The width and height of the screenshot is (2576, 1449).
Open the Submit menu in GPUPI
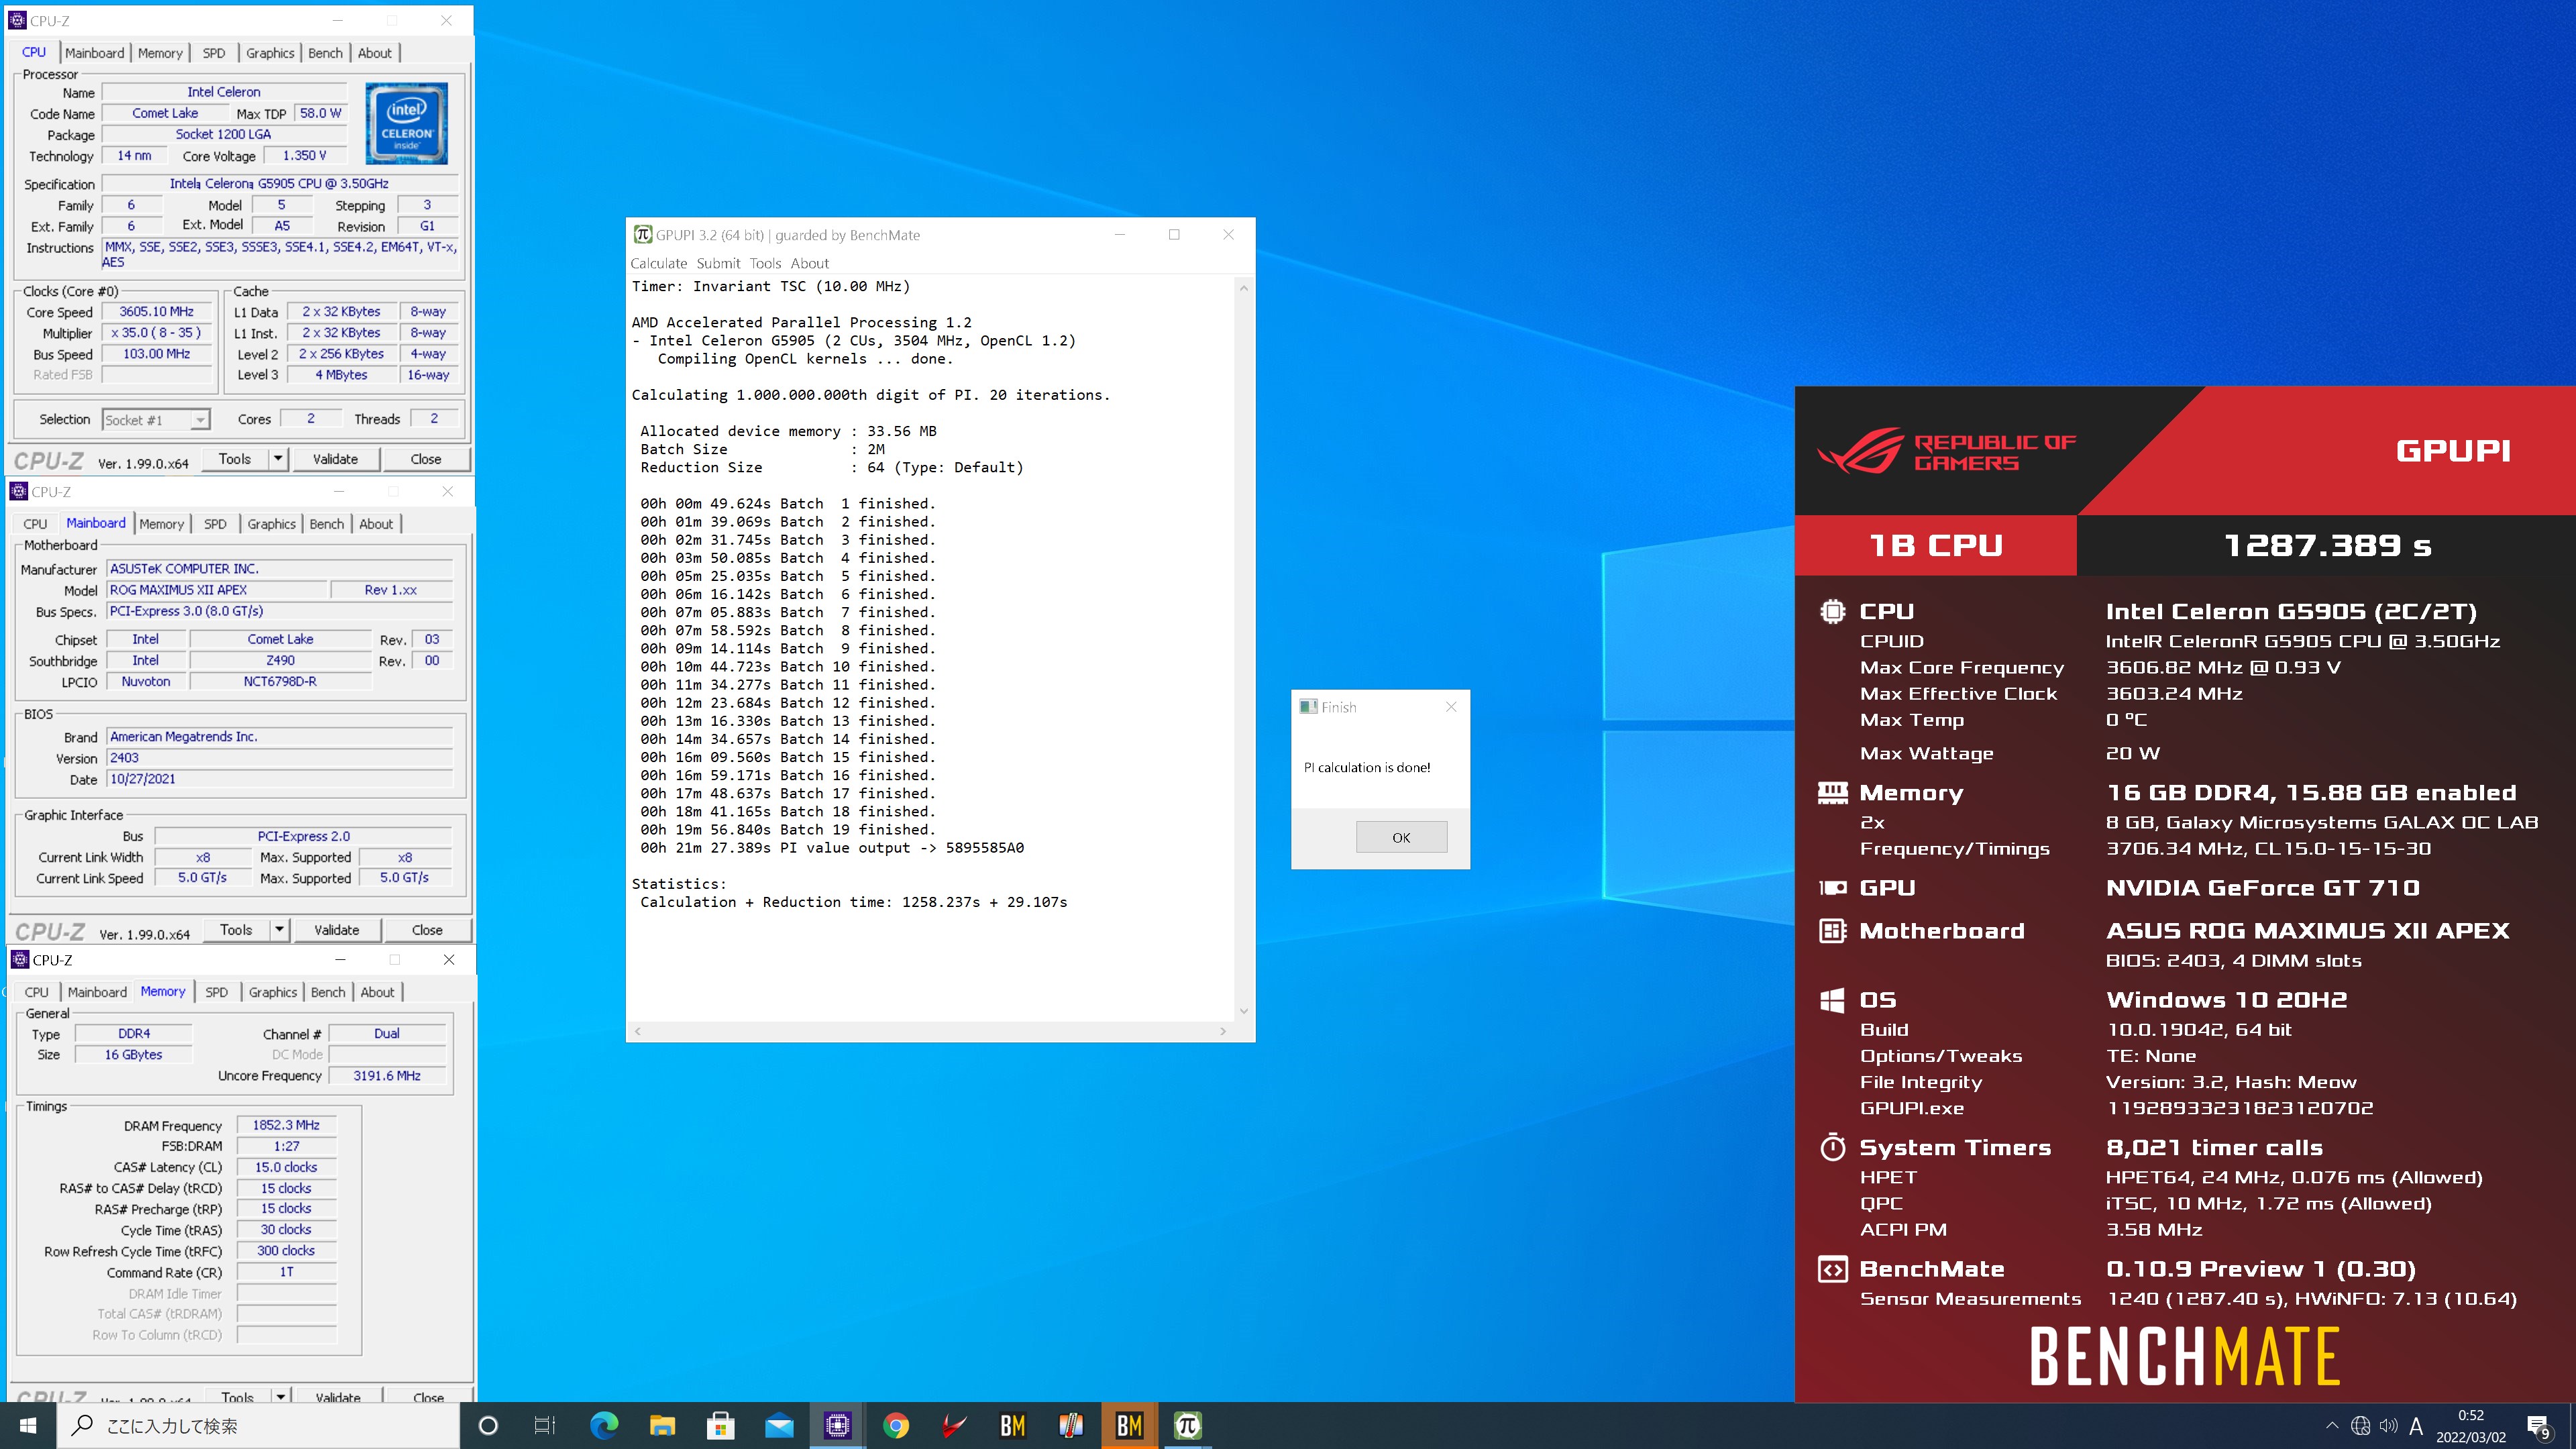pyautogui.click(x=718, y=263)
